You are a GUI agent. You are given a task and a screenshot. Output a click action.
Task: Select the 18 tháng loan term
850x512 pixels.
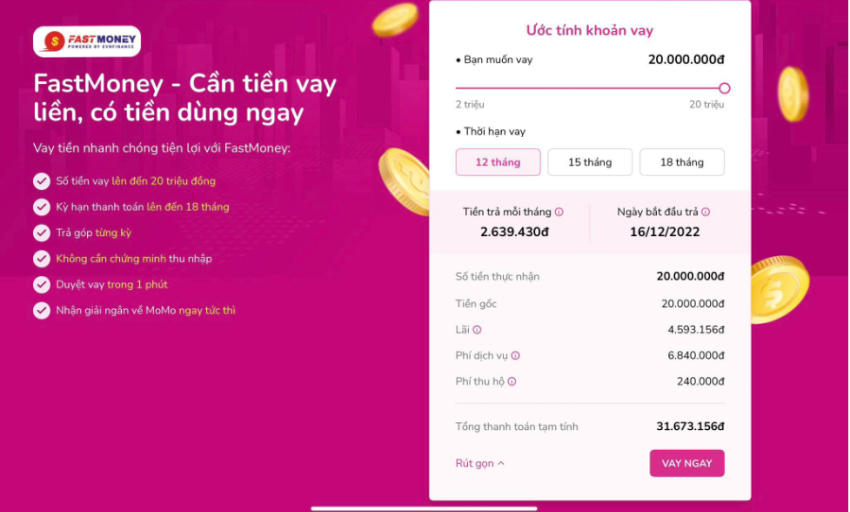pos(682,162)
